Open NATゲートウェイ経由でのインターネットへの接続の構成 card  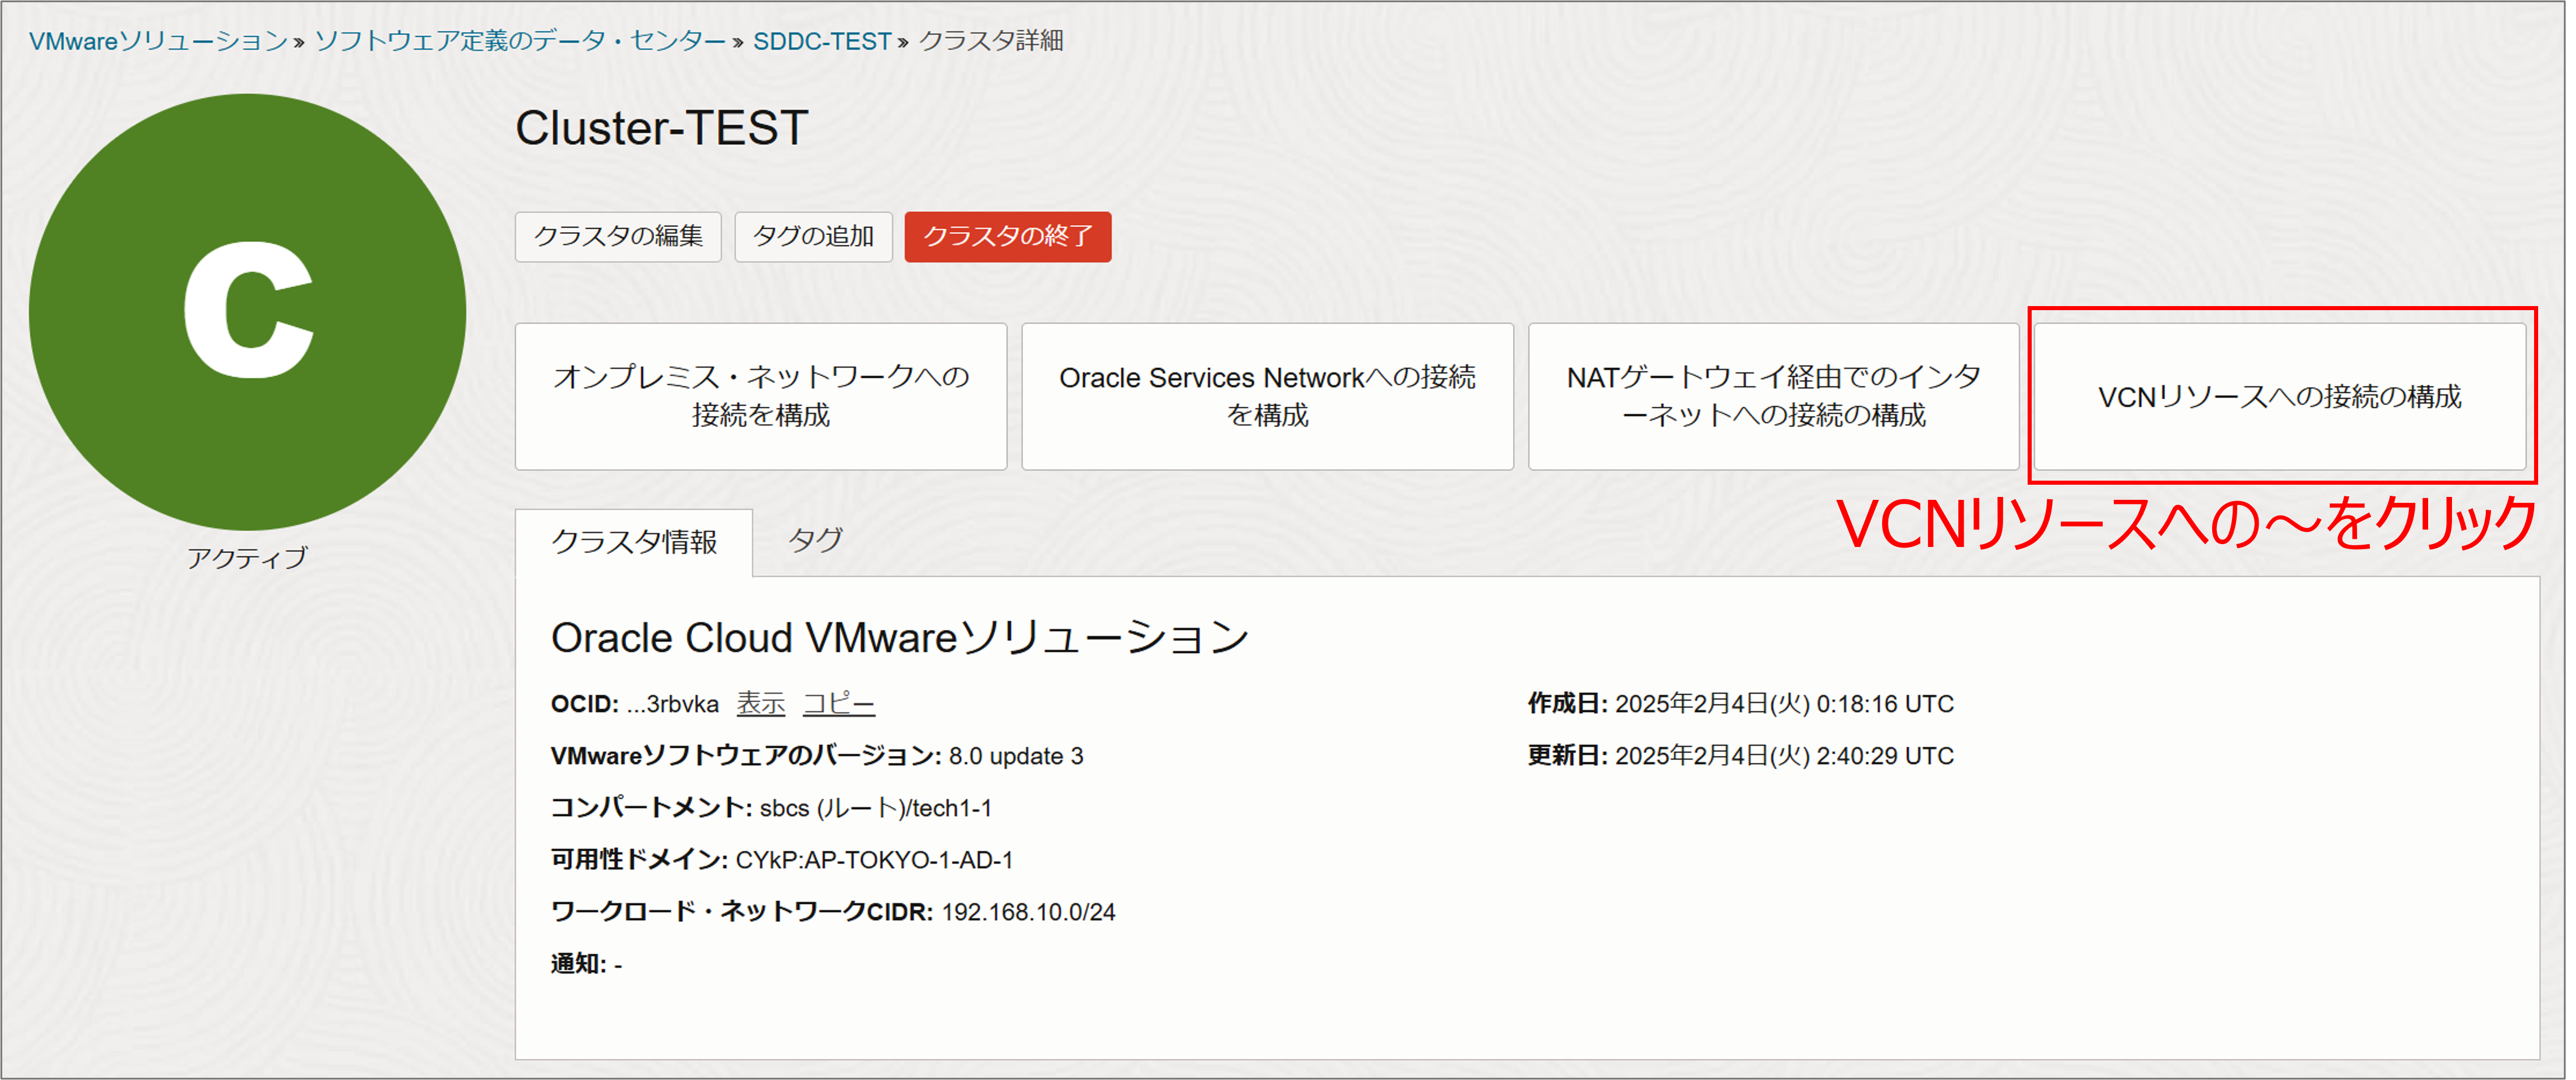coord(1774,396)
